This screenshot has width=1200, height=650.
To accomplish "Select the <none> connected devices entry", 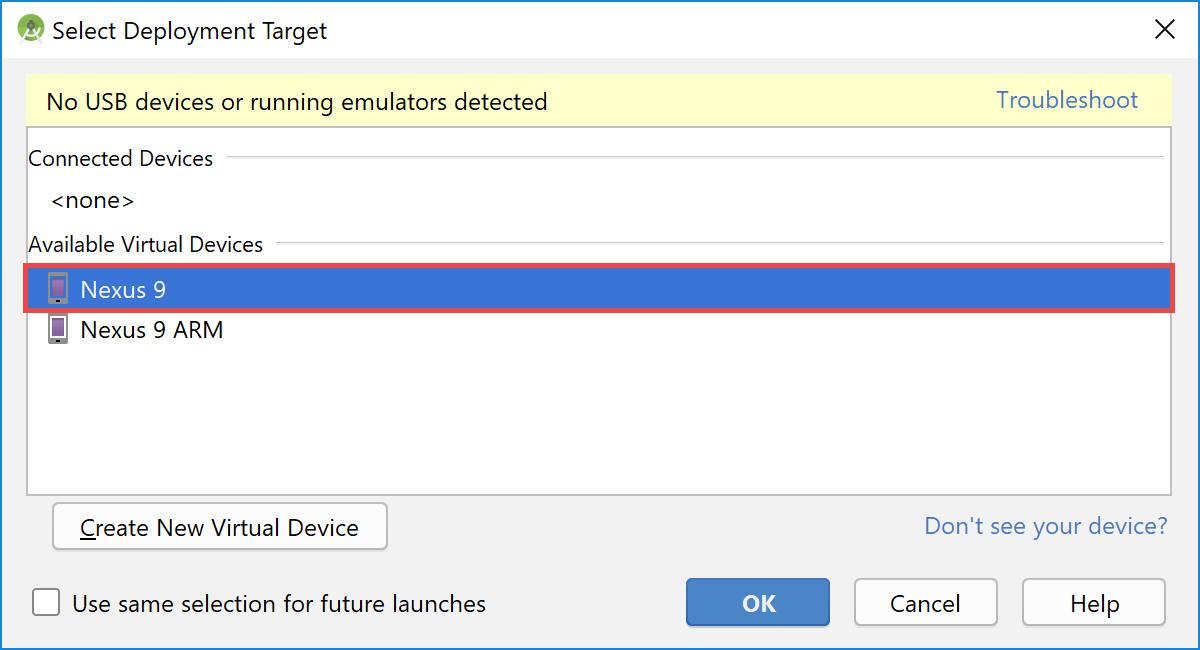I will [93, 201].
